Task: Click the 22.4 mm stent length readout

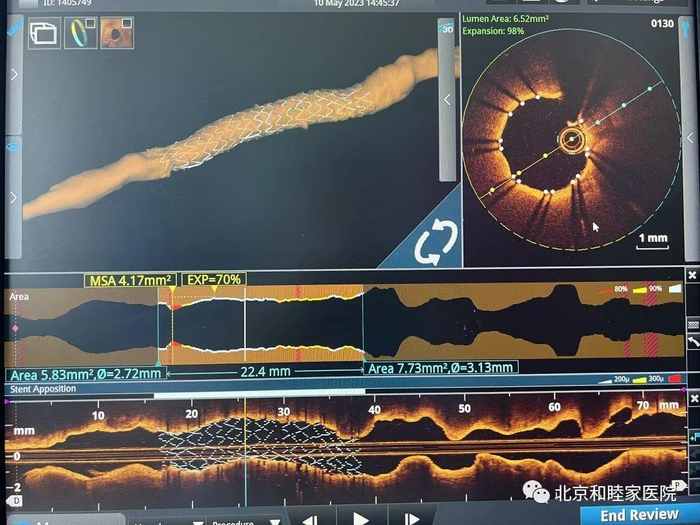Action: pos(265,371)
